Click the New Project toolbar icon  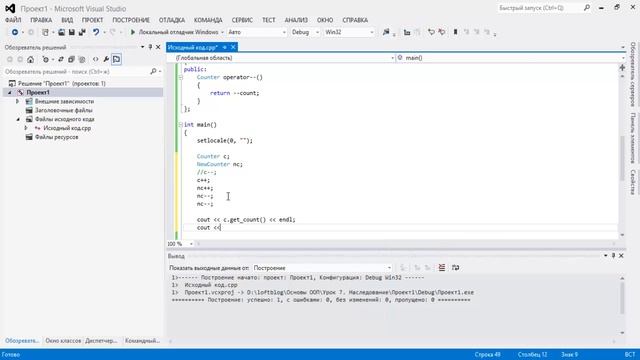tap(45, 32)
